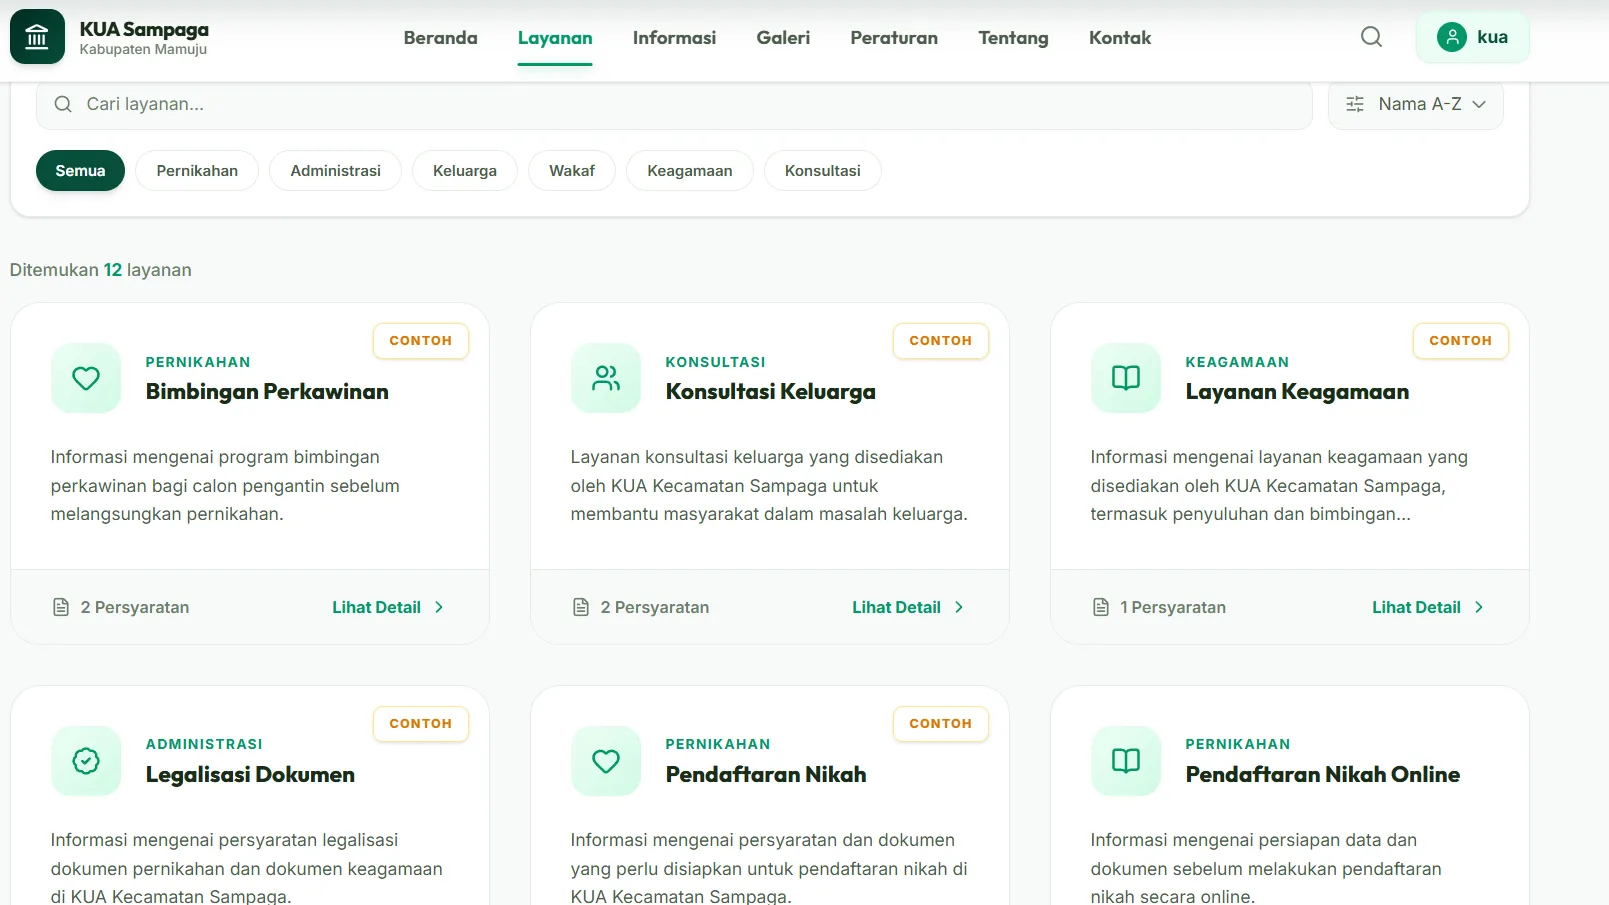Filter services by Wakaf chip

point(572,170)
